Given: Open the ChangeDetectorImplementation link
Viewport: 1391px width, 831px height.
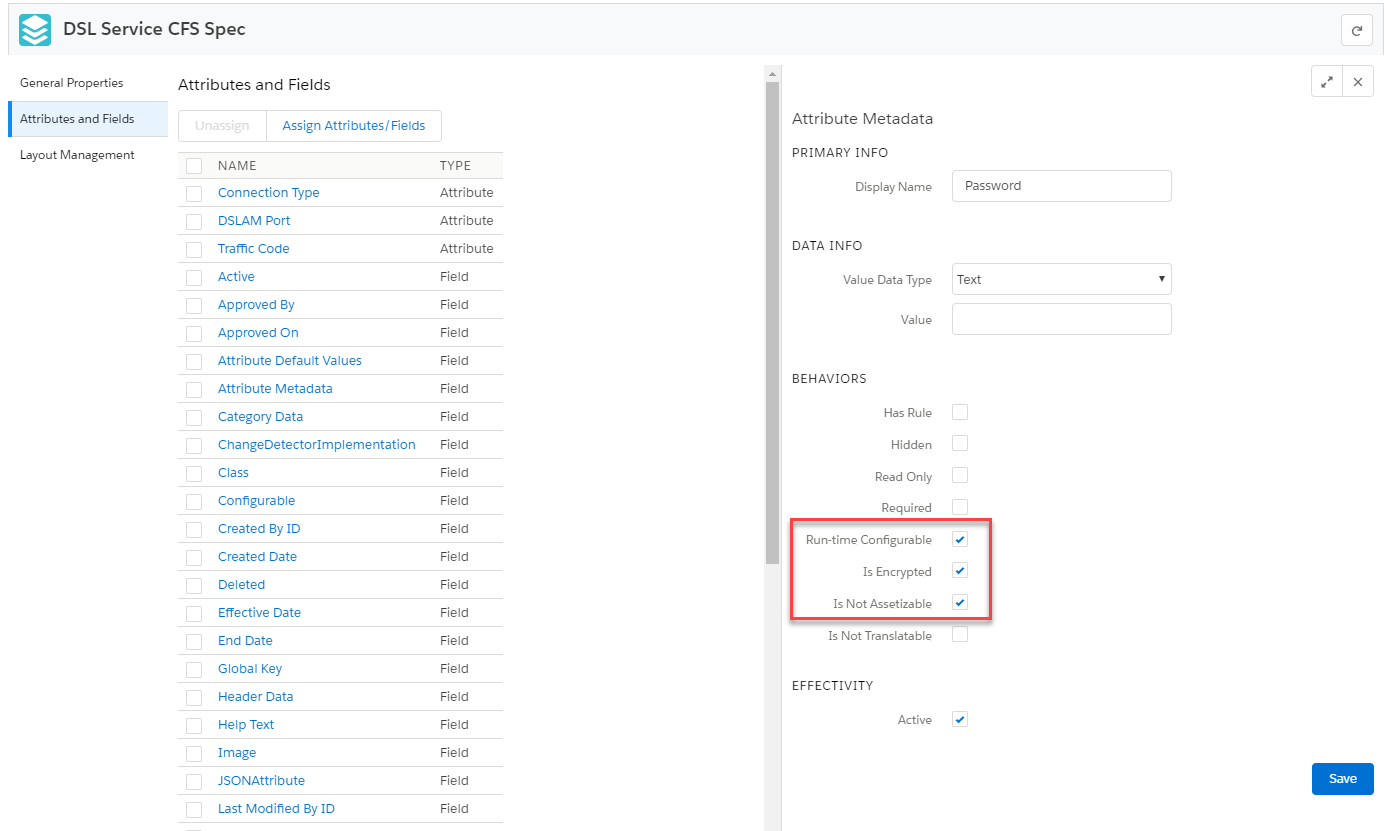Looking at the screenshot, I should 316,444.
